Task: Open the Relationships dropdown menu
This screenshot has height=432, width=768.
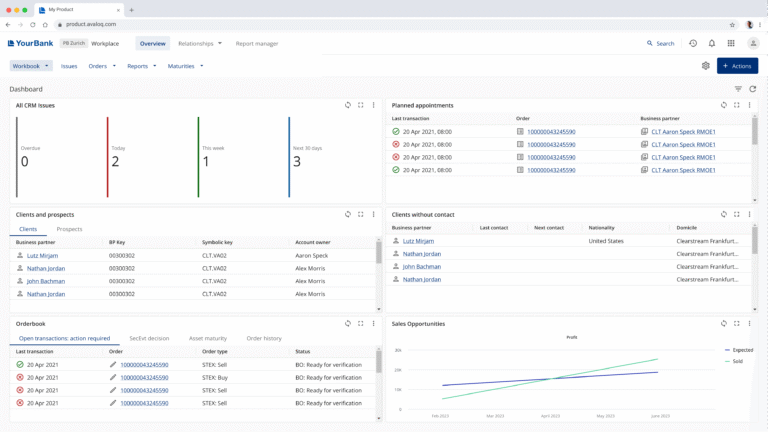Action: pos(200,44)
